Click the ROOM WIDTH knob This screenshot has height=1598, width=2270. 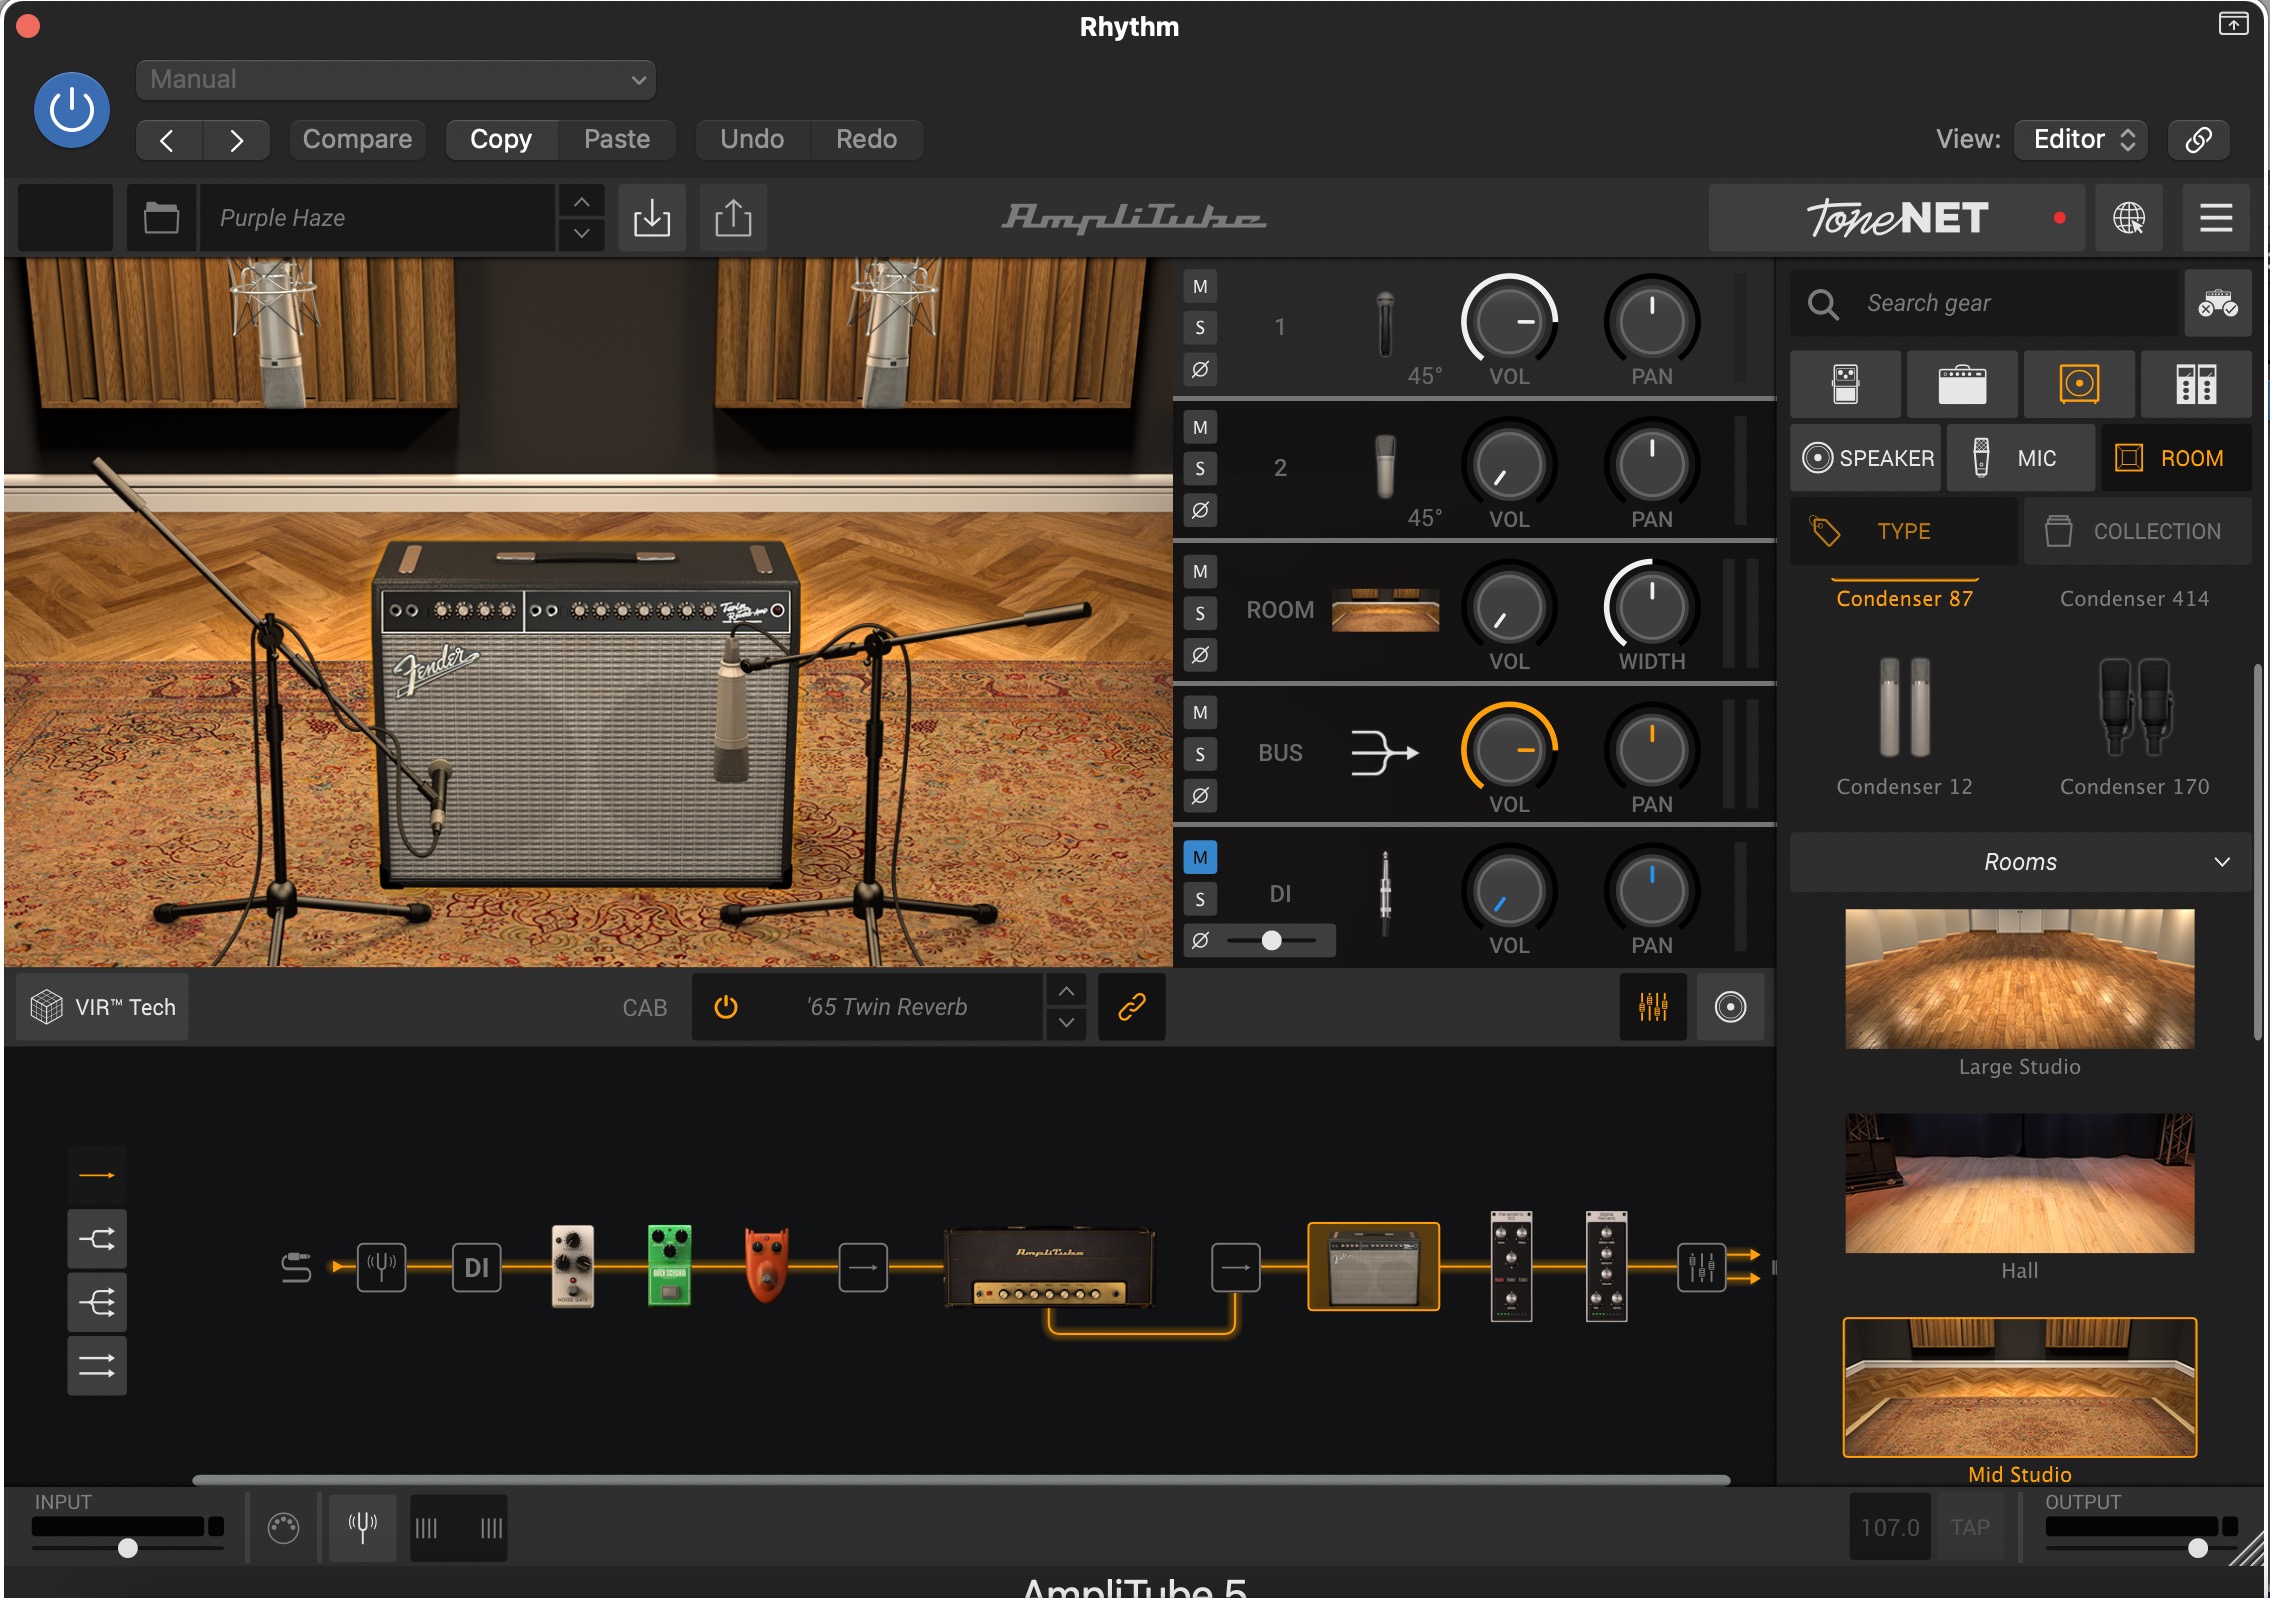tap(1652, 607)
